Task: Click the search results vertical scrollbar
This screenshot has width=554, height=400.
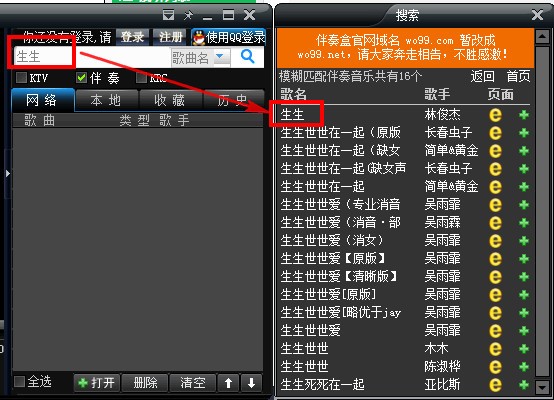Action: 542,211
